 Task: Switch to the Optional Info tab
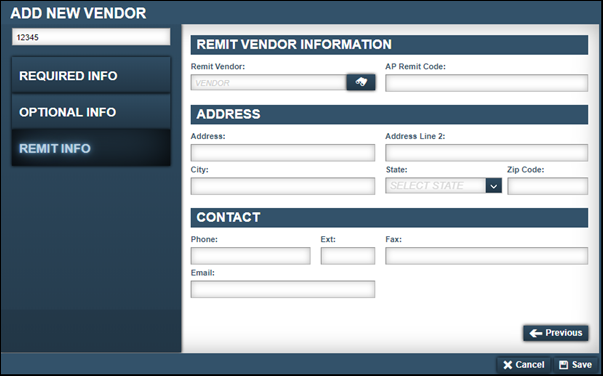[91, 112]
